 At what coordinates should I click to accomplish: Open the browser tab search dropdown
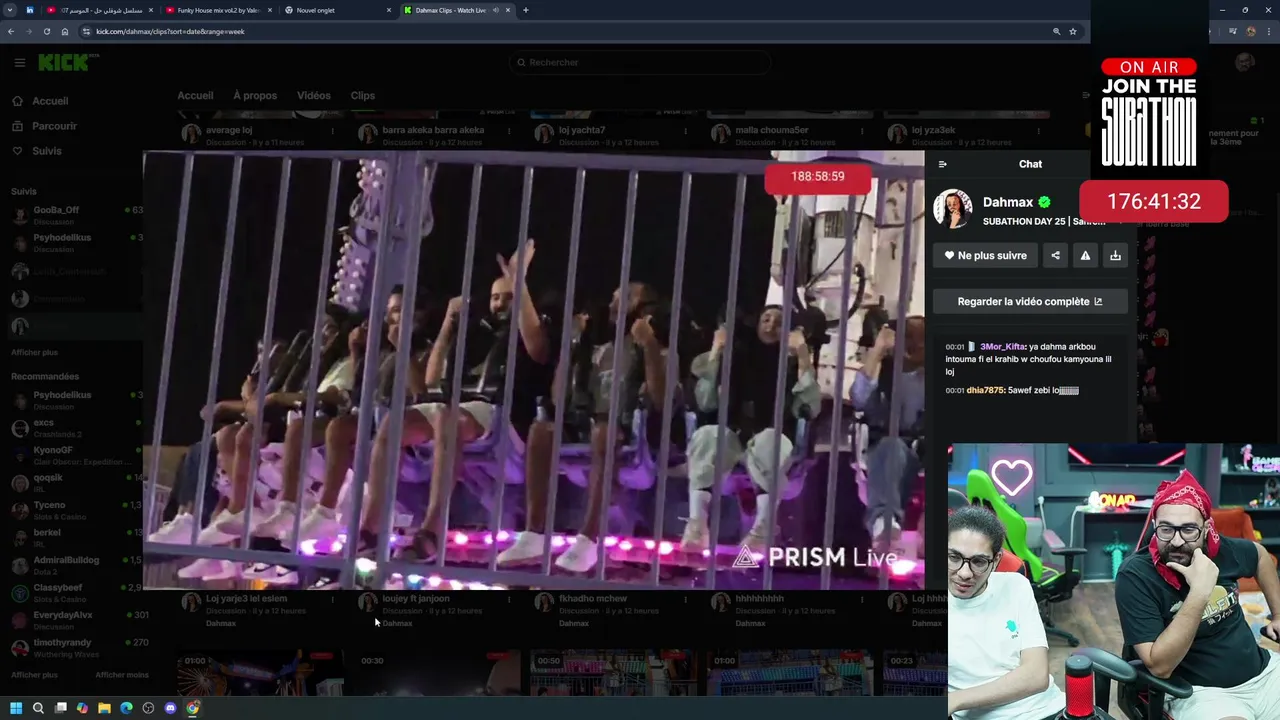click(10, 10)
